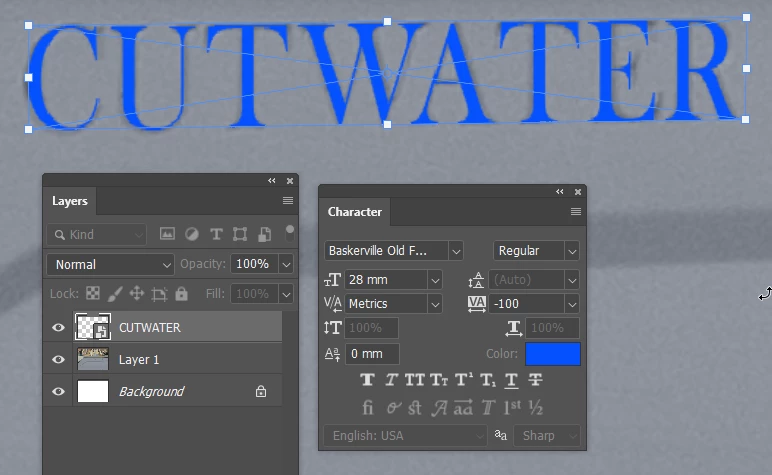This screenshot has width=772, height=475.
Task: Open Character panel flyout menu
Action: [576, 211]
